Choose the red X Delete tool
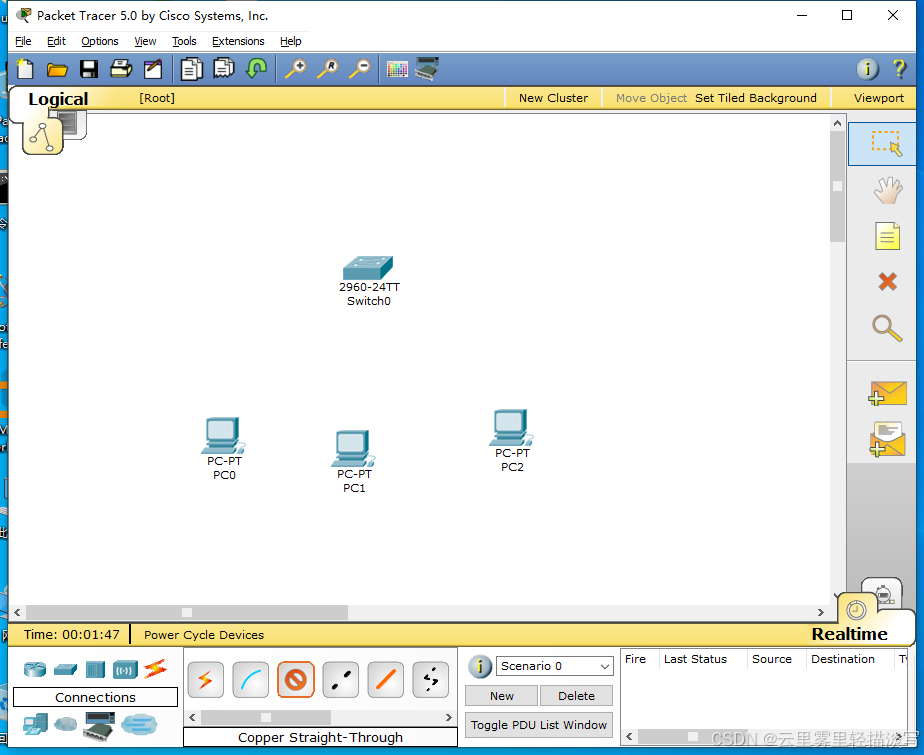Image resolution: width=924 pixels, height=755 pixels. 887,282
